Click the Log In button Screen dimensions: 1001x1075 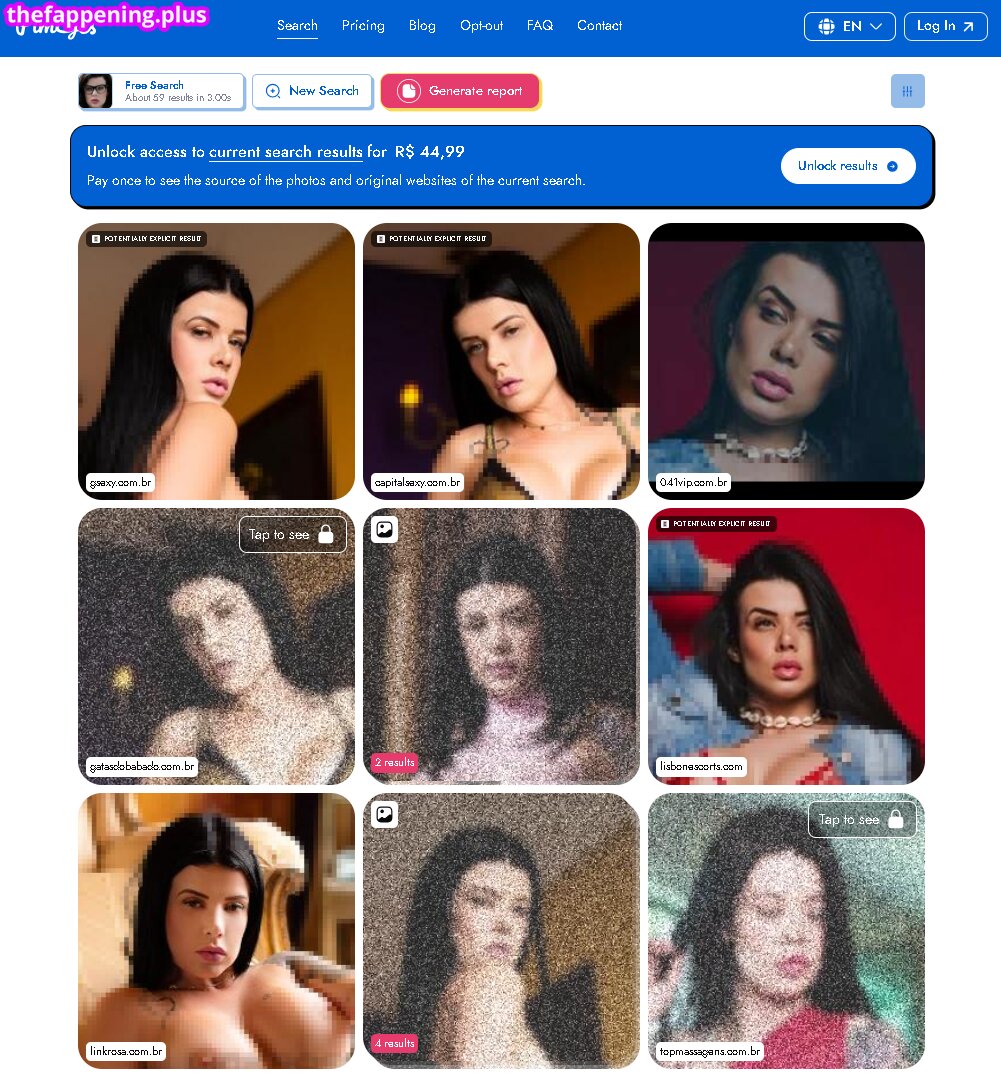(x=945, y=27)
